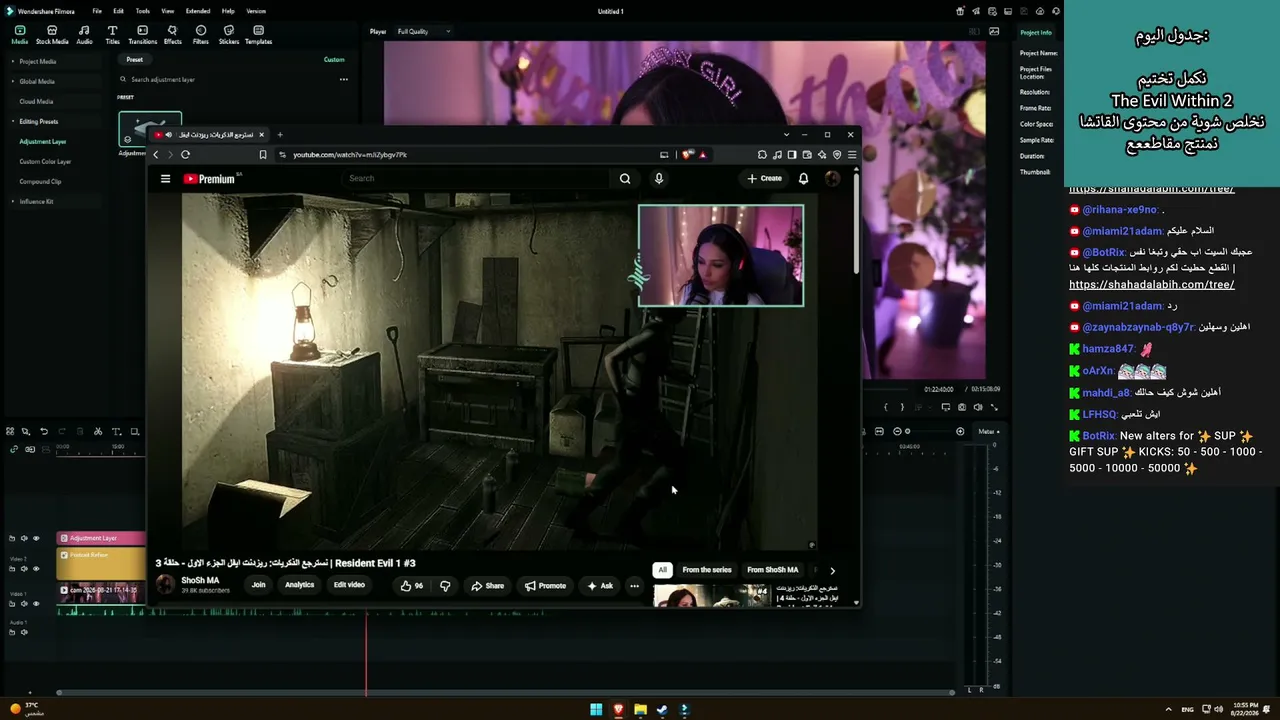Image resolution: width=1280 pixels, height=720 pixels.
Task: Lock the Audio 1 track
Action: point(12,632)
